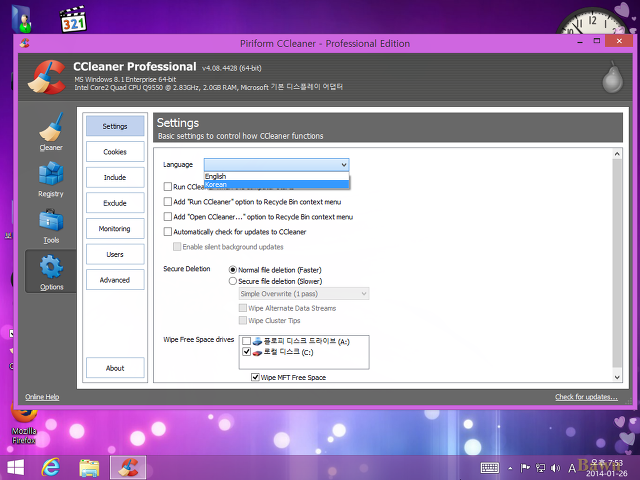Toggle Enable silent background updates checkbox
The height and width of the screenshot is (480, 640).
177,247
